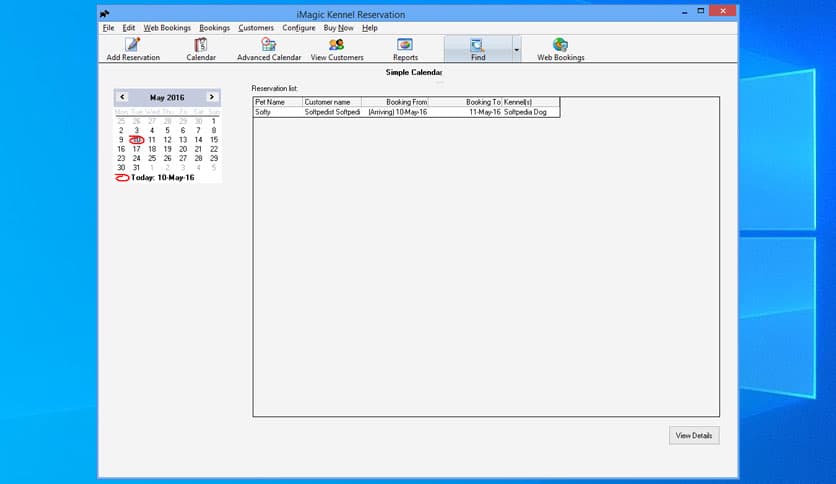The height and width of the screenshot is (484, 836).
Task: Select the Softy reservation row
Action: [x=406, y=112]
